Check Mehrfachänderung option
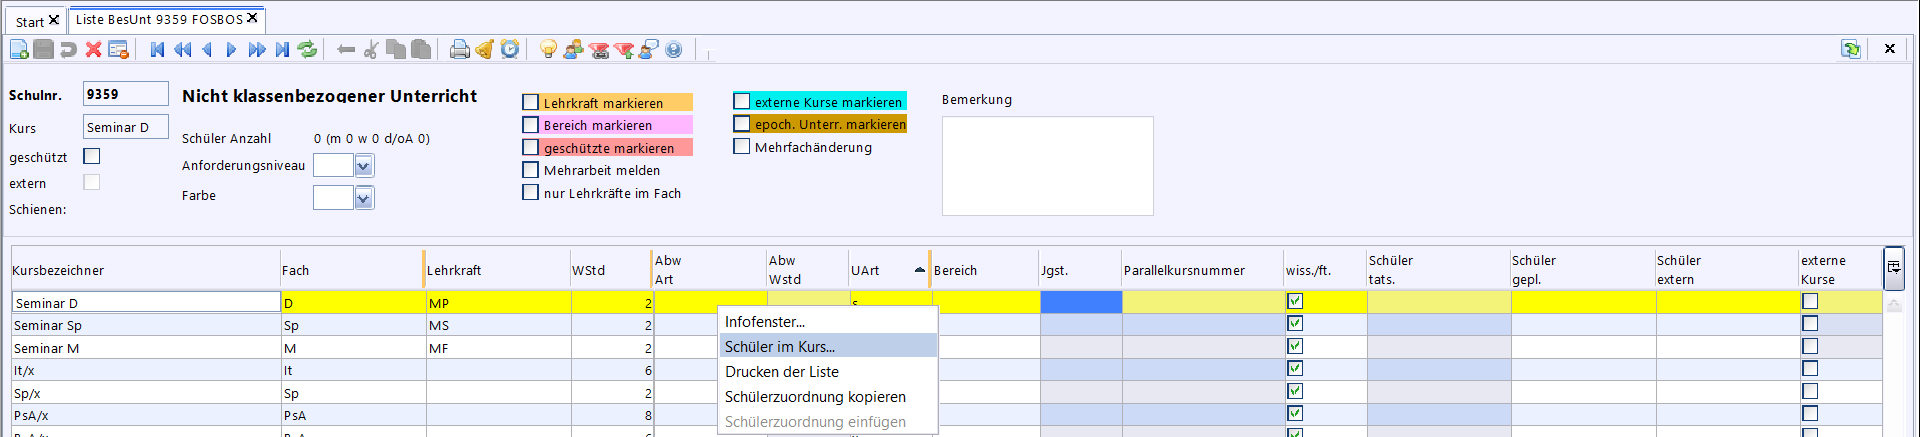The image size is (1920, 437). click(742, 146)
